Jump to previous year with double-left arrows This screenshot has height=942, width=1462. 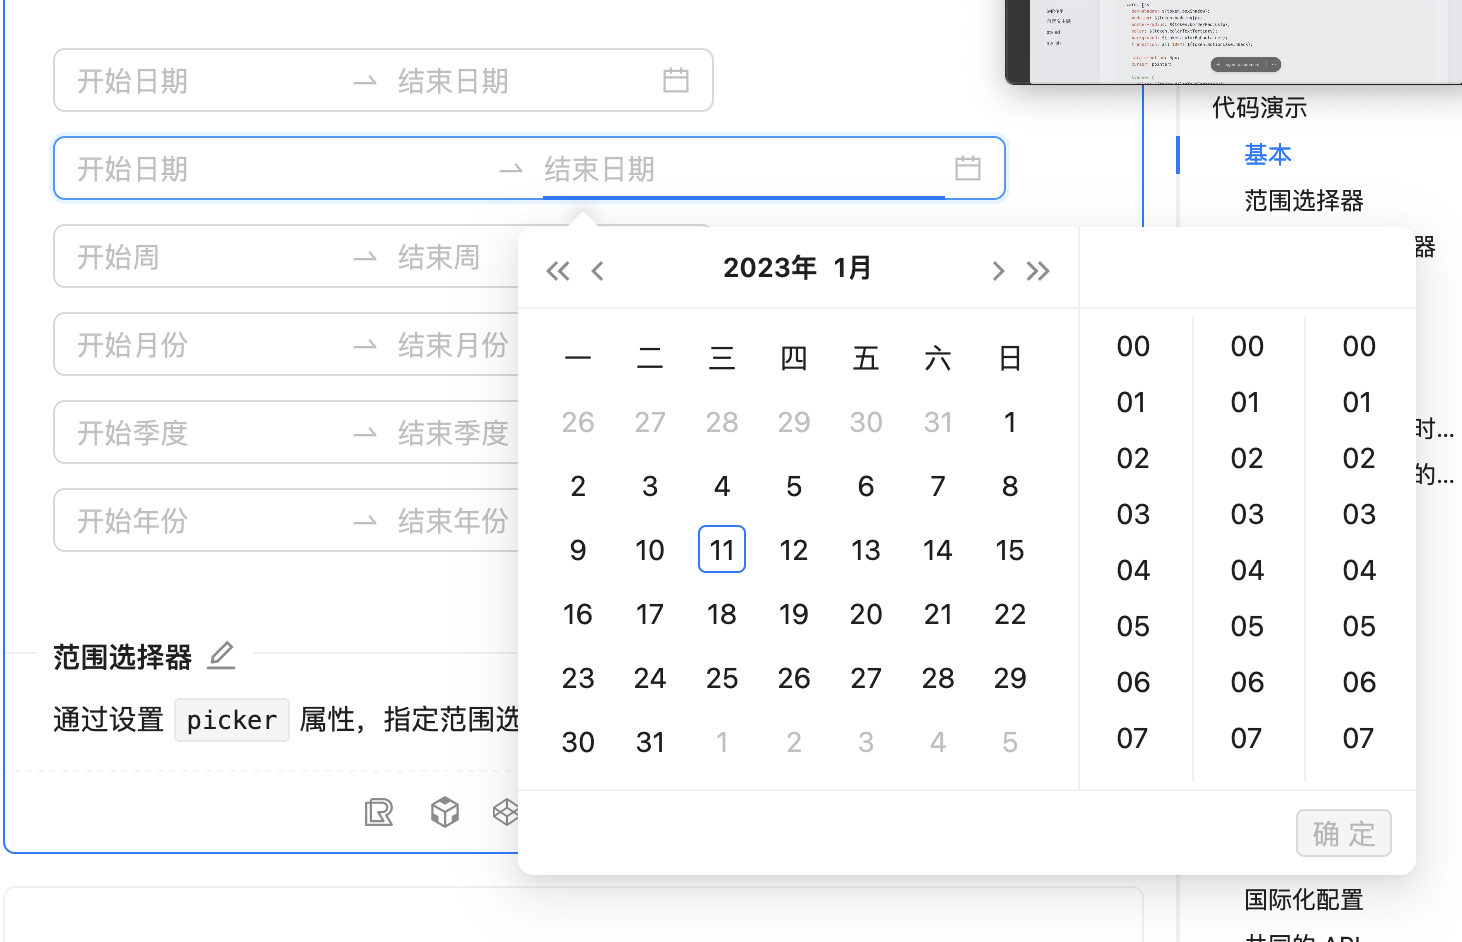pyautogui.click(x=557, y=270)
